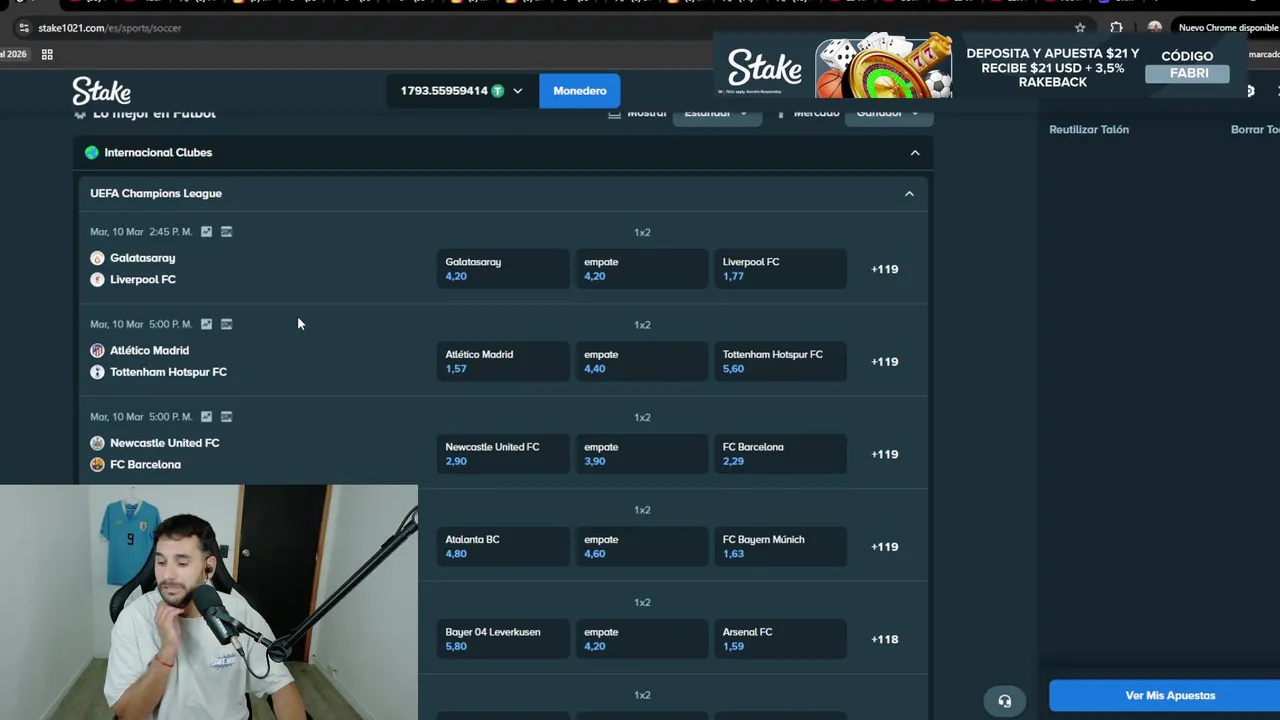Click Reutilizar Talón in bet slip

pyautogui.click(x=1089, y=129)
